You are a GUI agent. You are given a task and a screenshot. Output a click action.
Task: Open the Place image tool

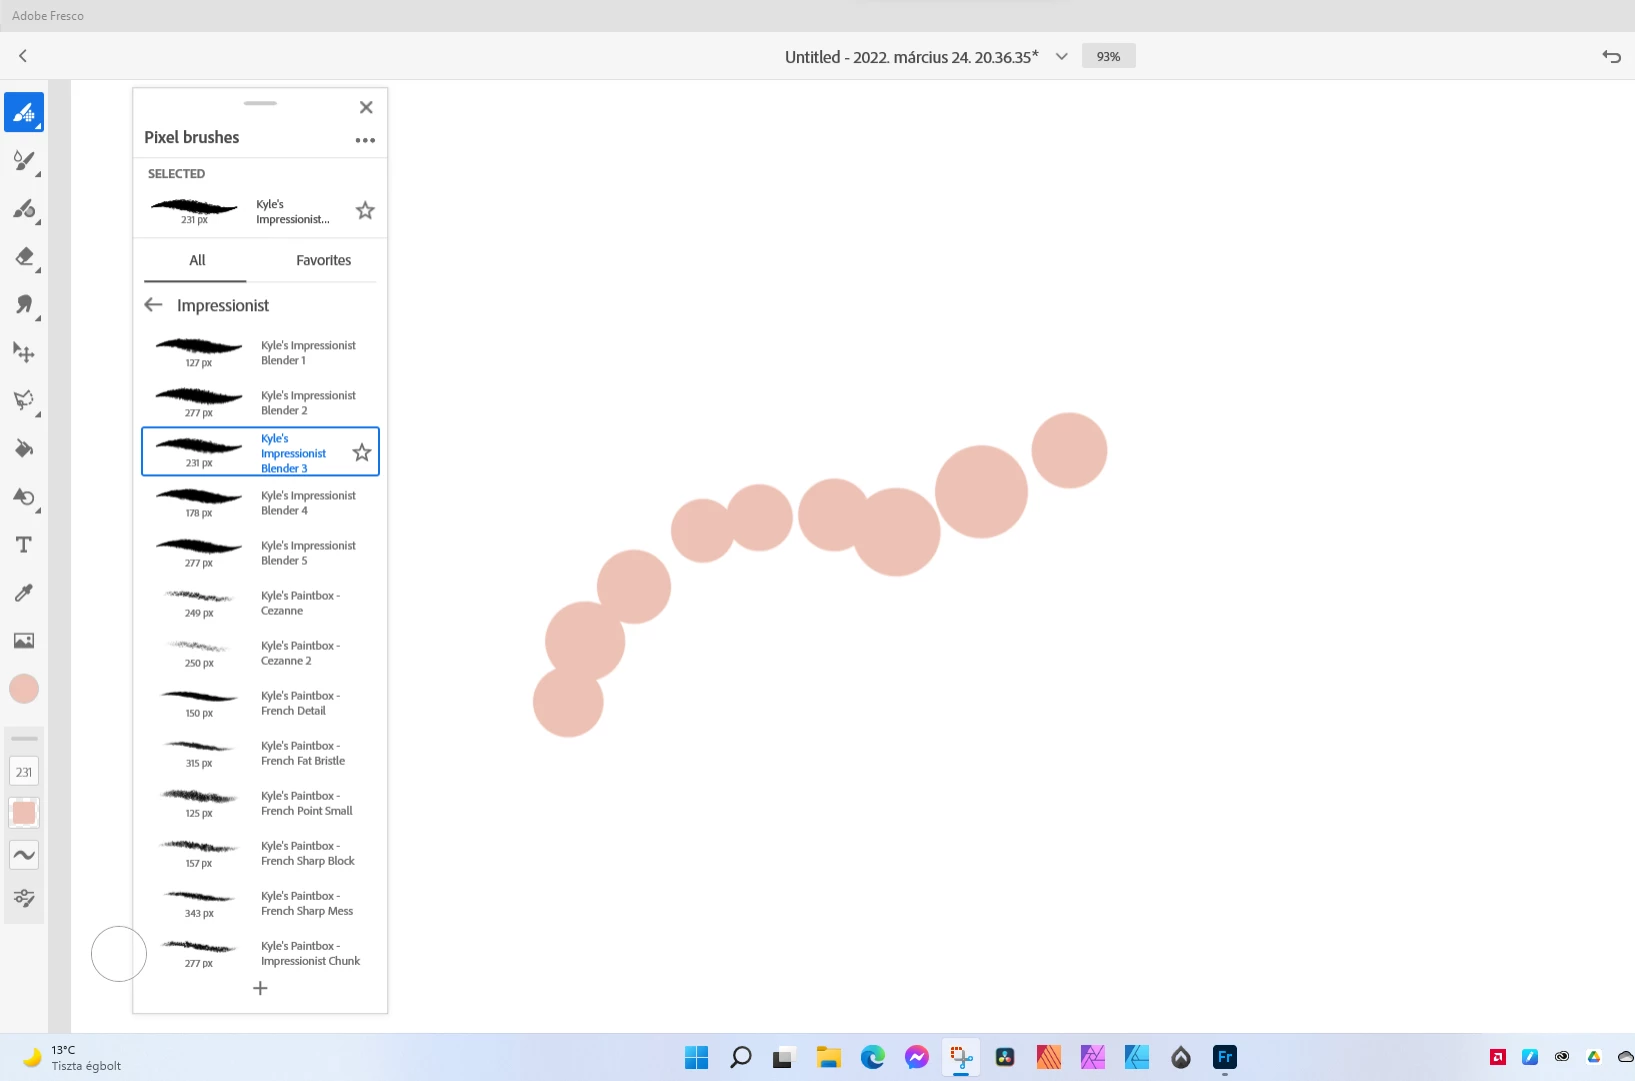tap(24, 641)
